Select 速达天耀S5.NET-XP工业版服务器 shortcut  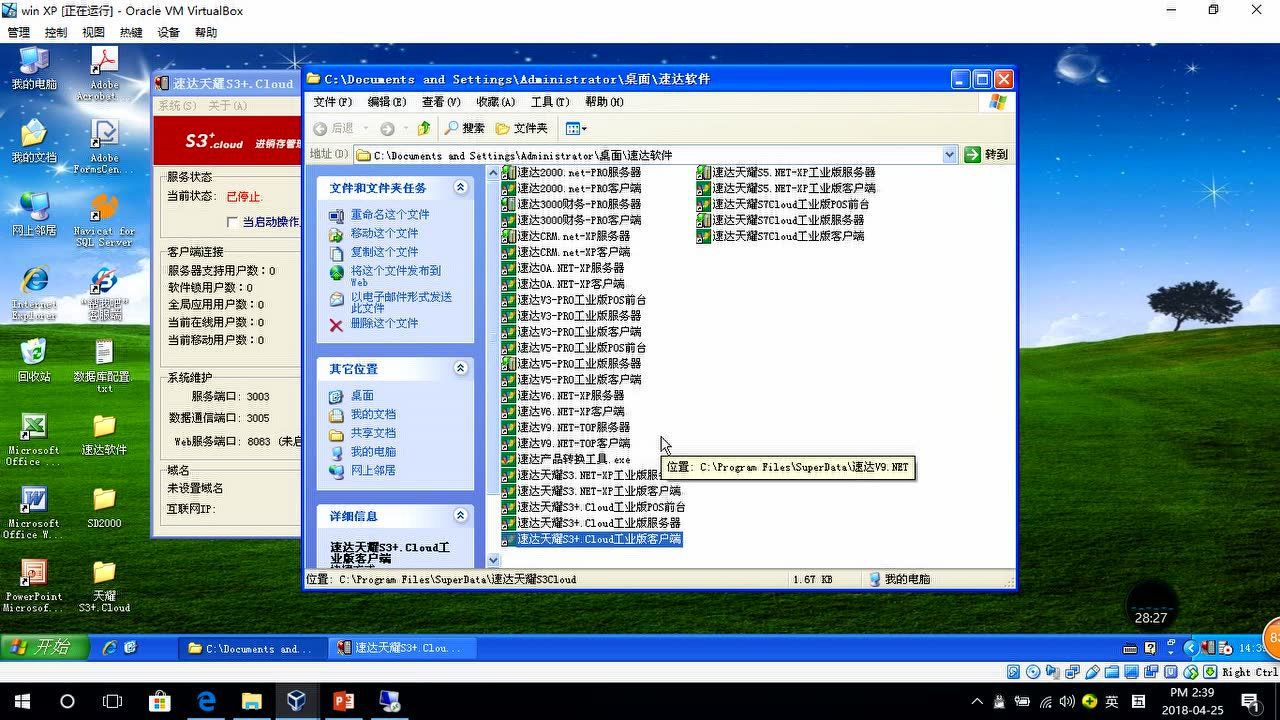[786, 172]
